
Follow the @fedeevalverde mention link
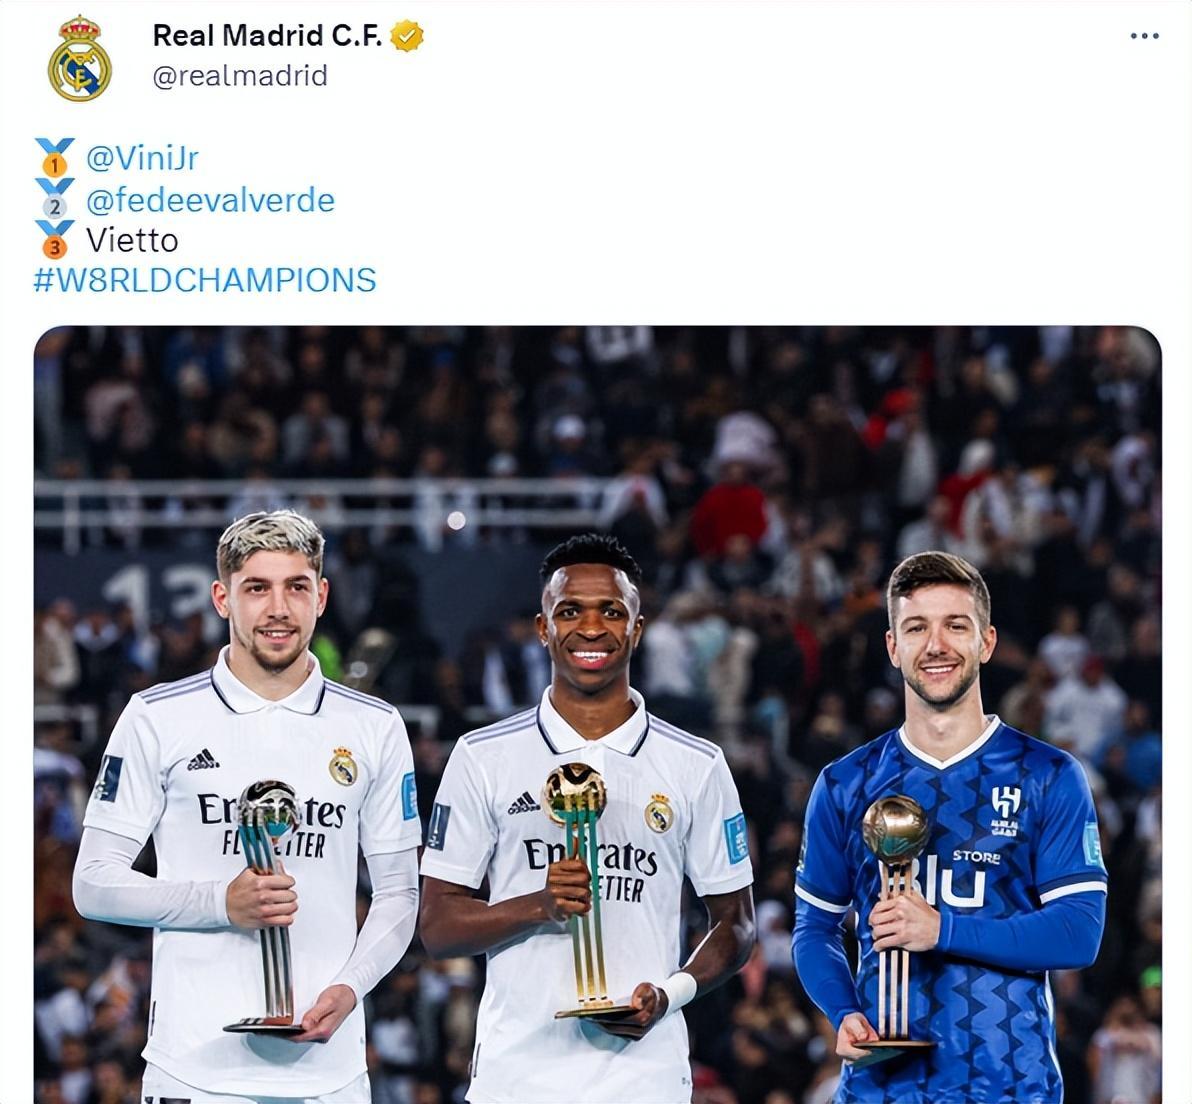tap(211, 200)
